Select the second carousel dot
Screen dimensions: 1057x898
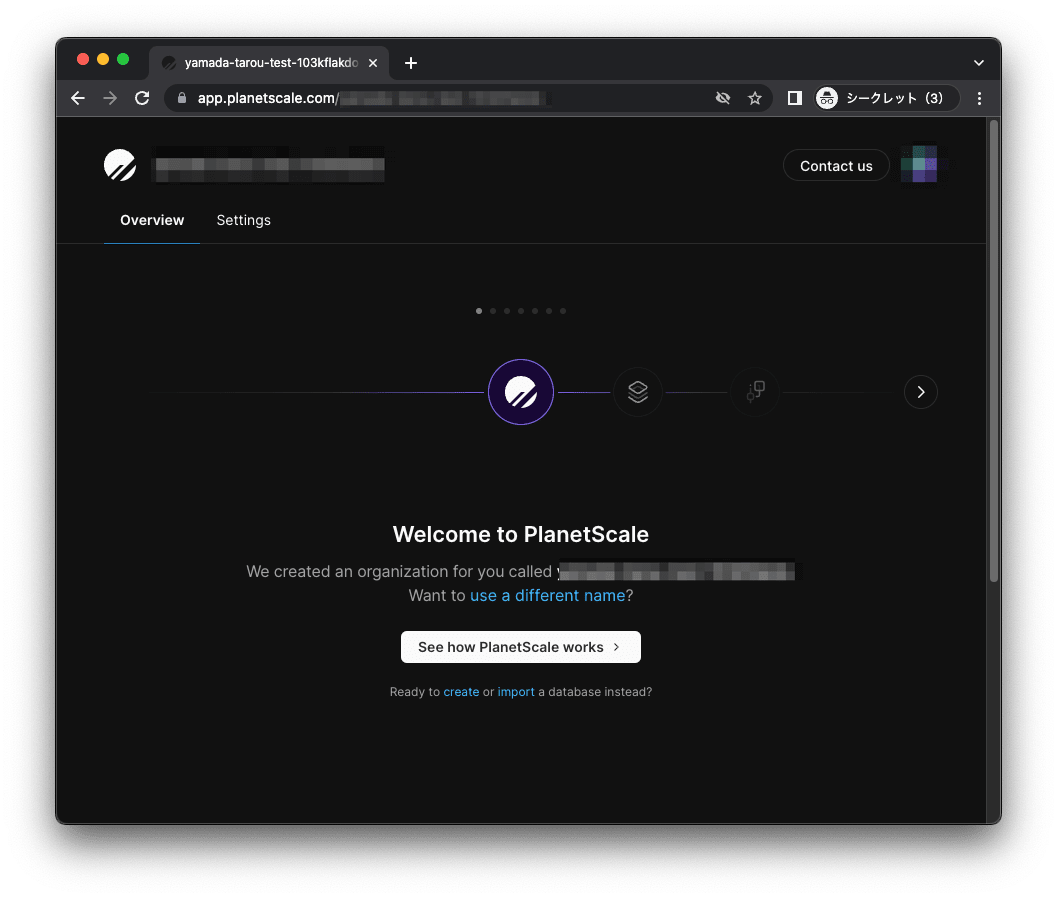[x=493, y=311]
